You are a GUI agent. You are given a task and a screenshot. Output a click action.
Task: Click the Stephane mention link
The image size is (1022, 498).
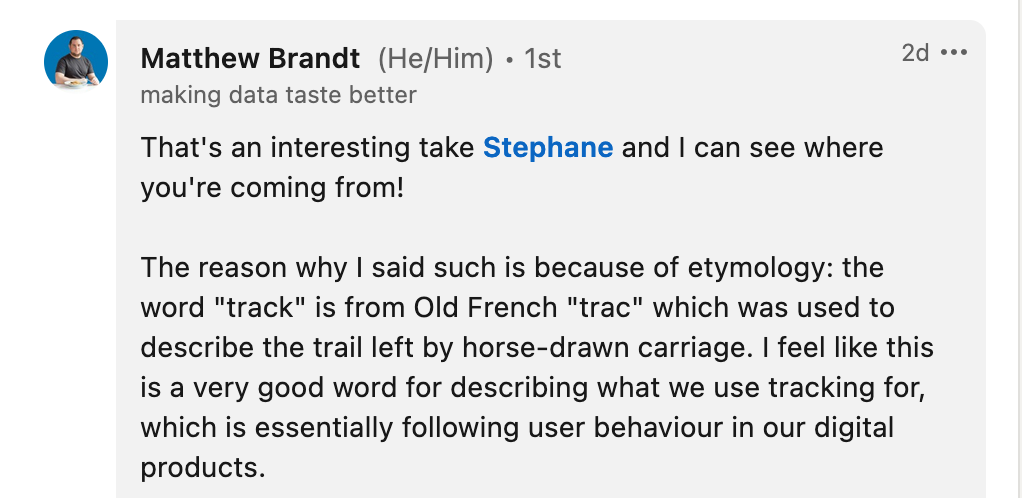pos(548,148)
